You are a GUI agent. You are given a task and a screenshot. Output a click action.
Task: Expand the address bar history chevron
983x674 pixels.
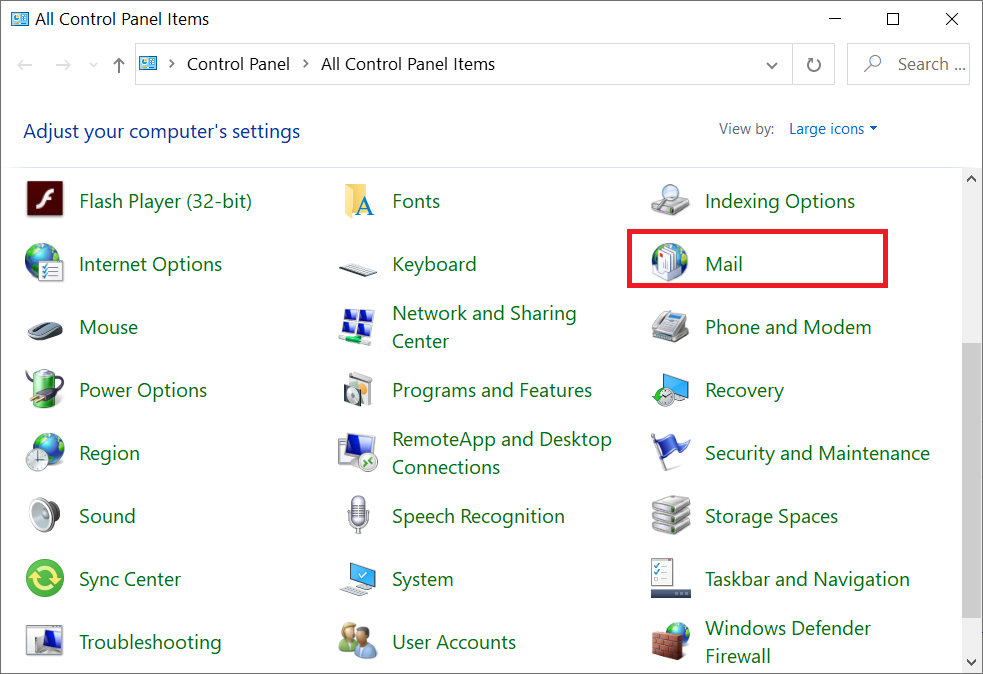771,63
